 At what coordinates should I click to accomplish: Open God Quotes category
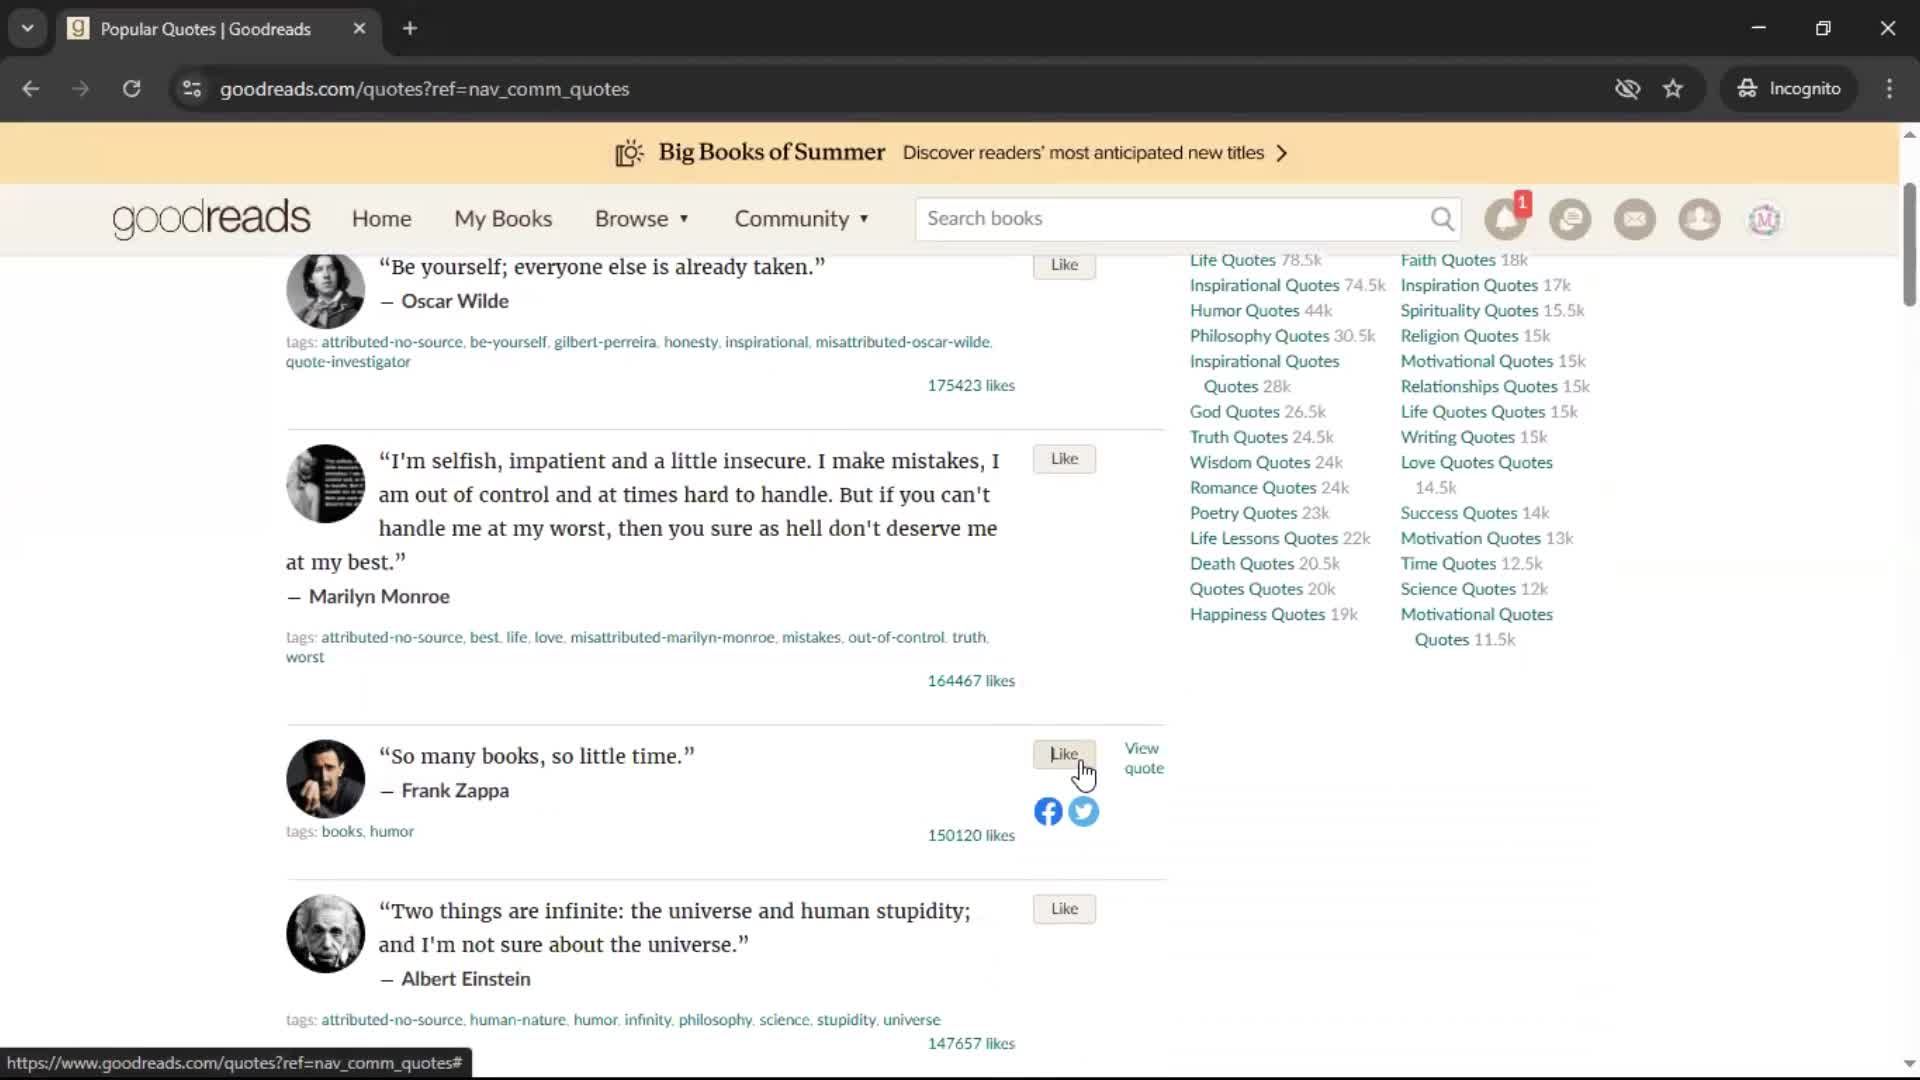click(1234, 412)
